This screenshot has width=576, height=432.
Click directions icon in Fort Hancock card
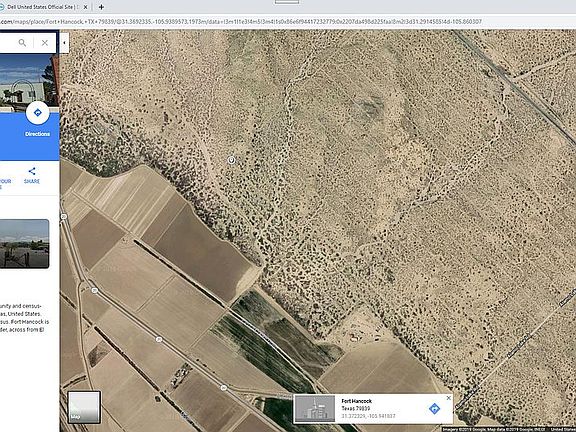coord(434,408)
